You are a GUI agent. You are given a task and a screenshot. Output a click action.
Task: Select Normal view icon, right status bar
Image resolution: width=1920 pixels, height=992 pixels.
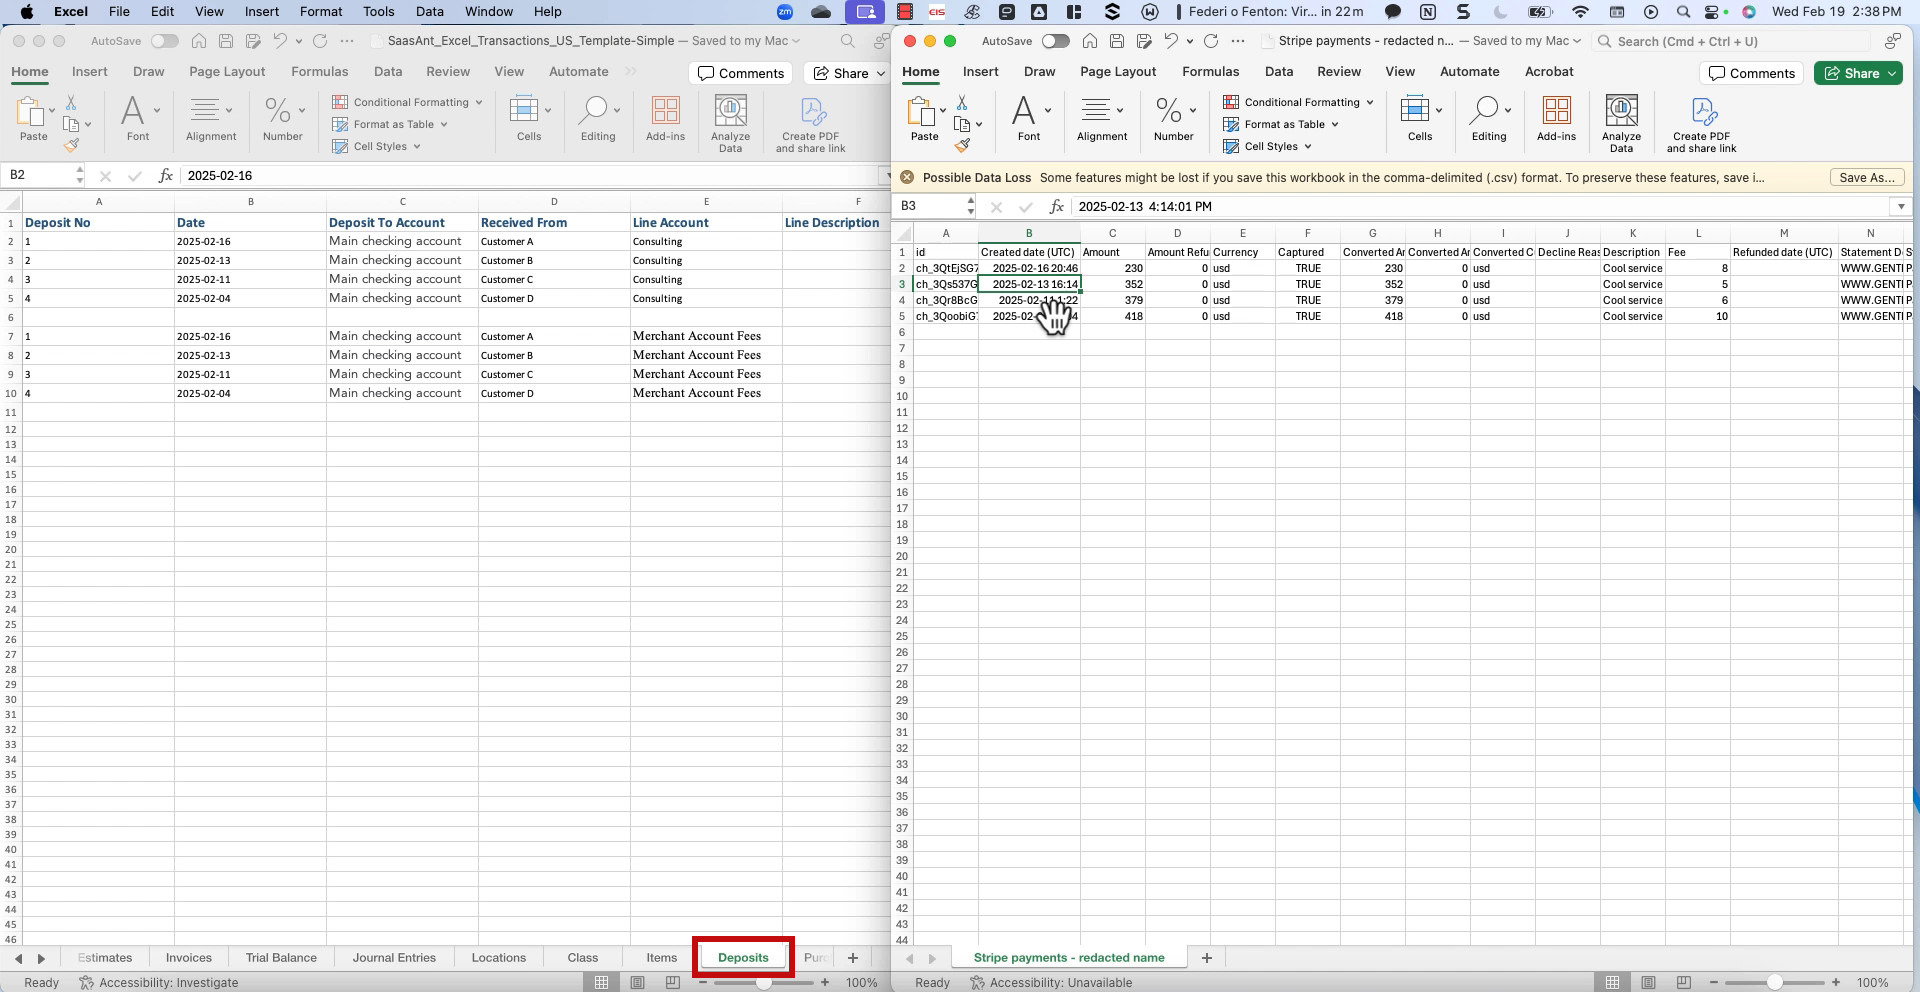pyautogui.click(x=1612, y=983)
